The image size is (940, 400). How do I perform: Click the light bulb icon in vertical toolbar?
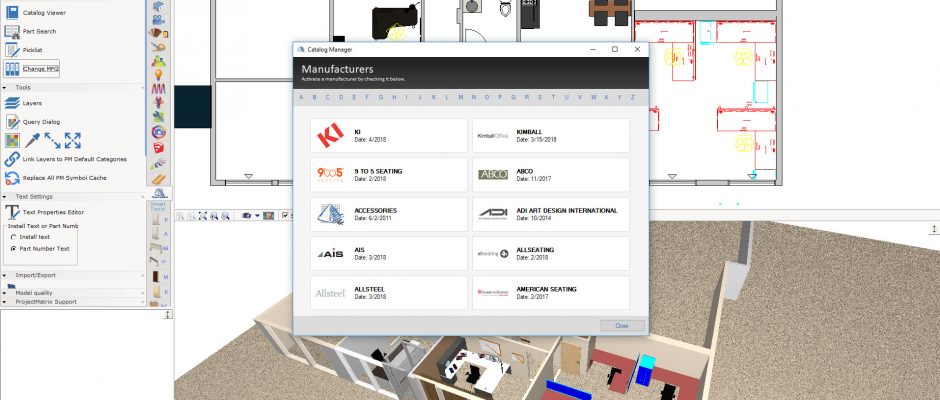(x=158, y=74)
